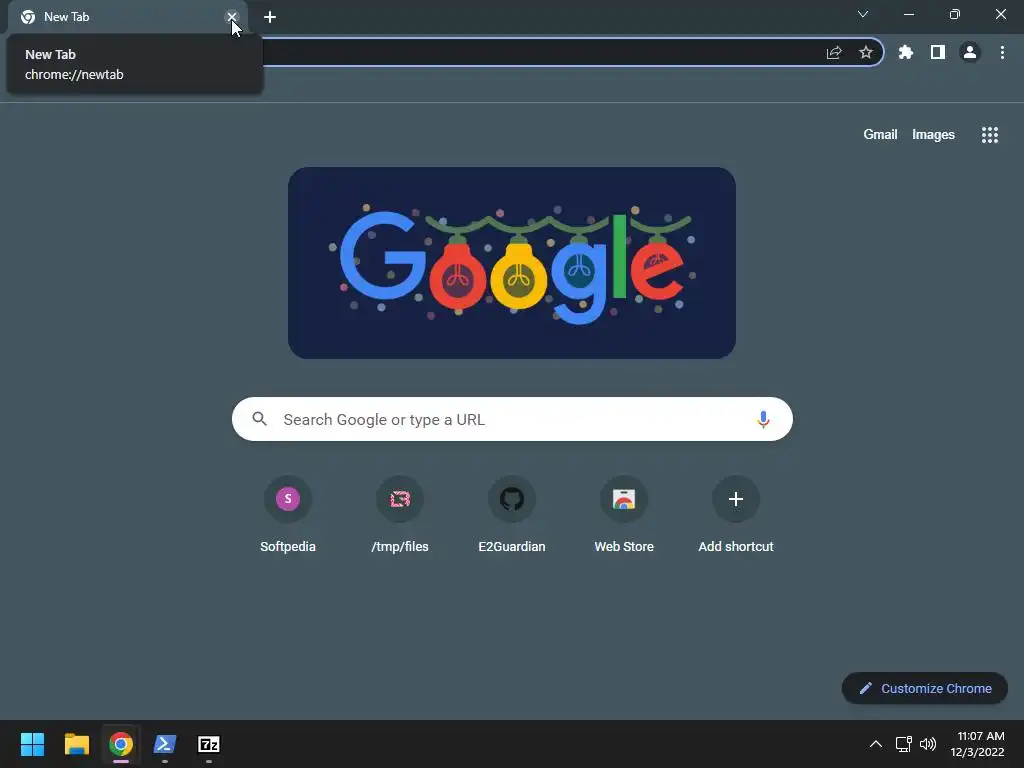The height and width of the screenshot is (768, 1024).
Task: Start voice search with microphone icon
Action: pos(763,419)
